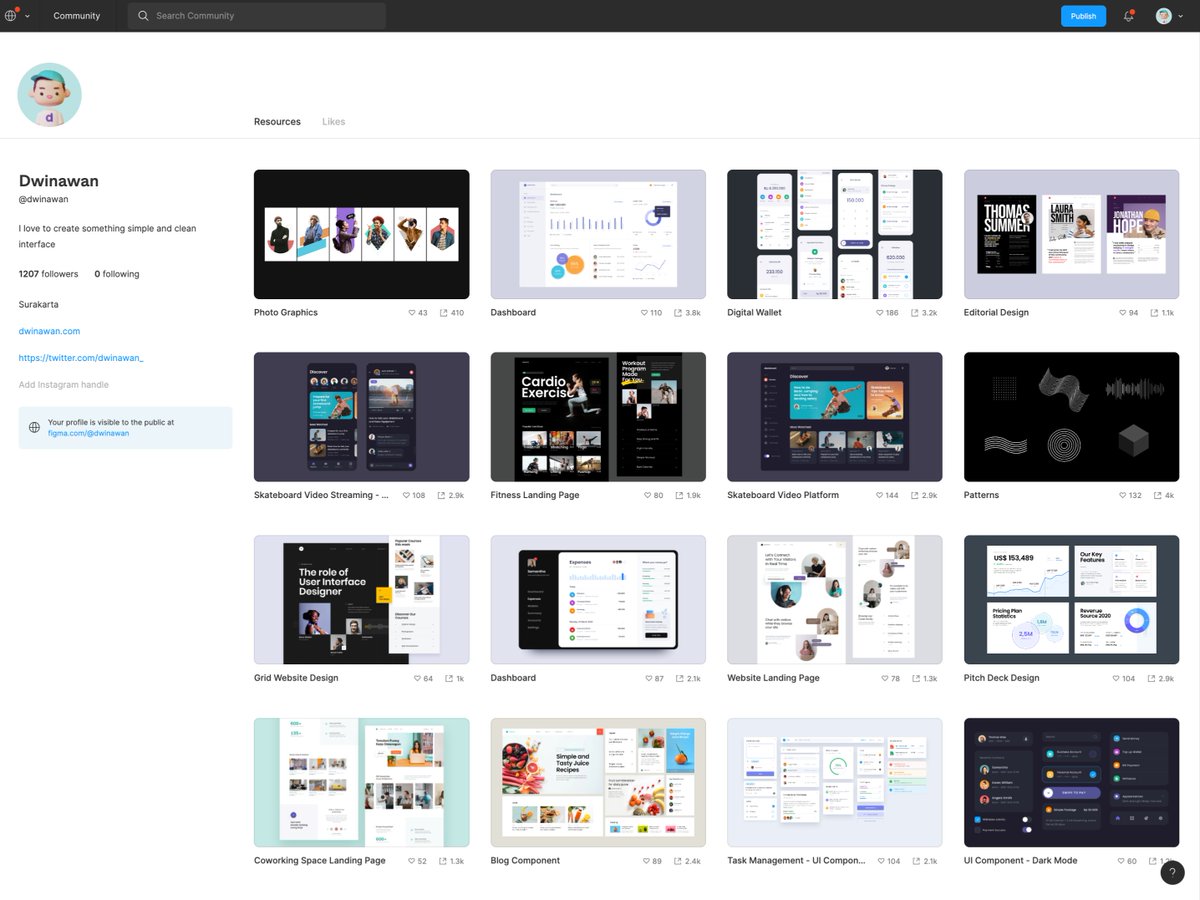Click duplicate icon for Blog Component
Screen dimensions: 1200x900
(x=677, y=861)
